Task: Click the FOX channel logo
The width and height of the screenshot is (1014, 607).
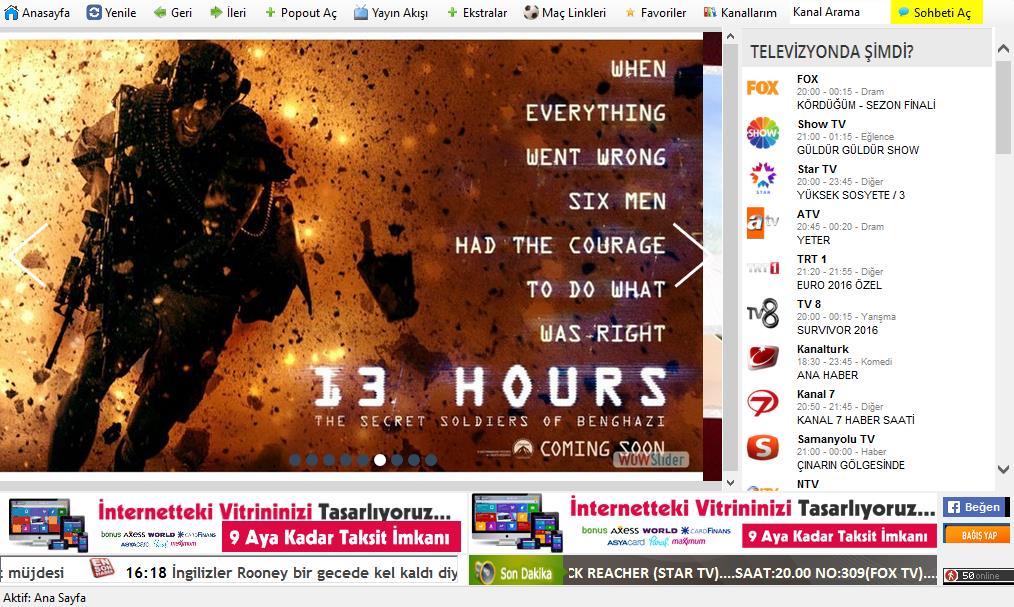Action: pyautogui.click(x=763, y=88)
